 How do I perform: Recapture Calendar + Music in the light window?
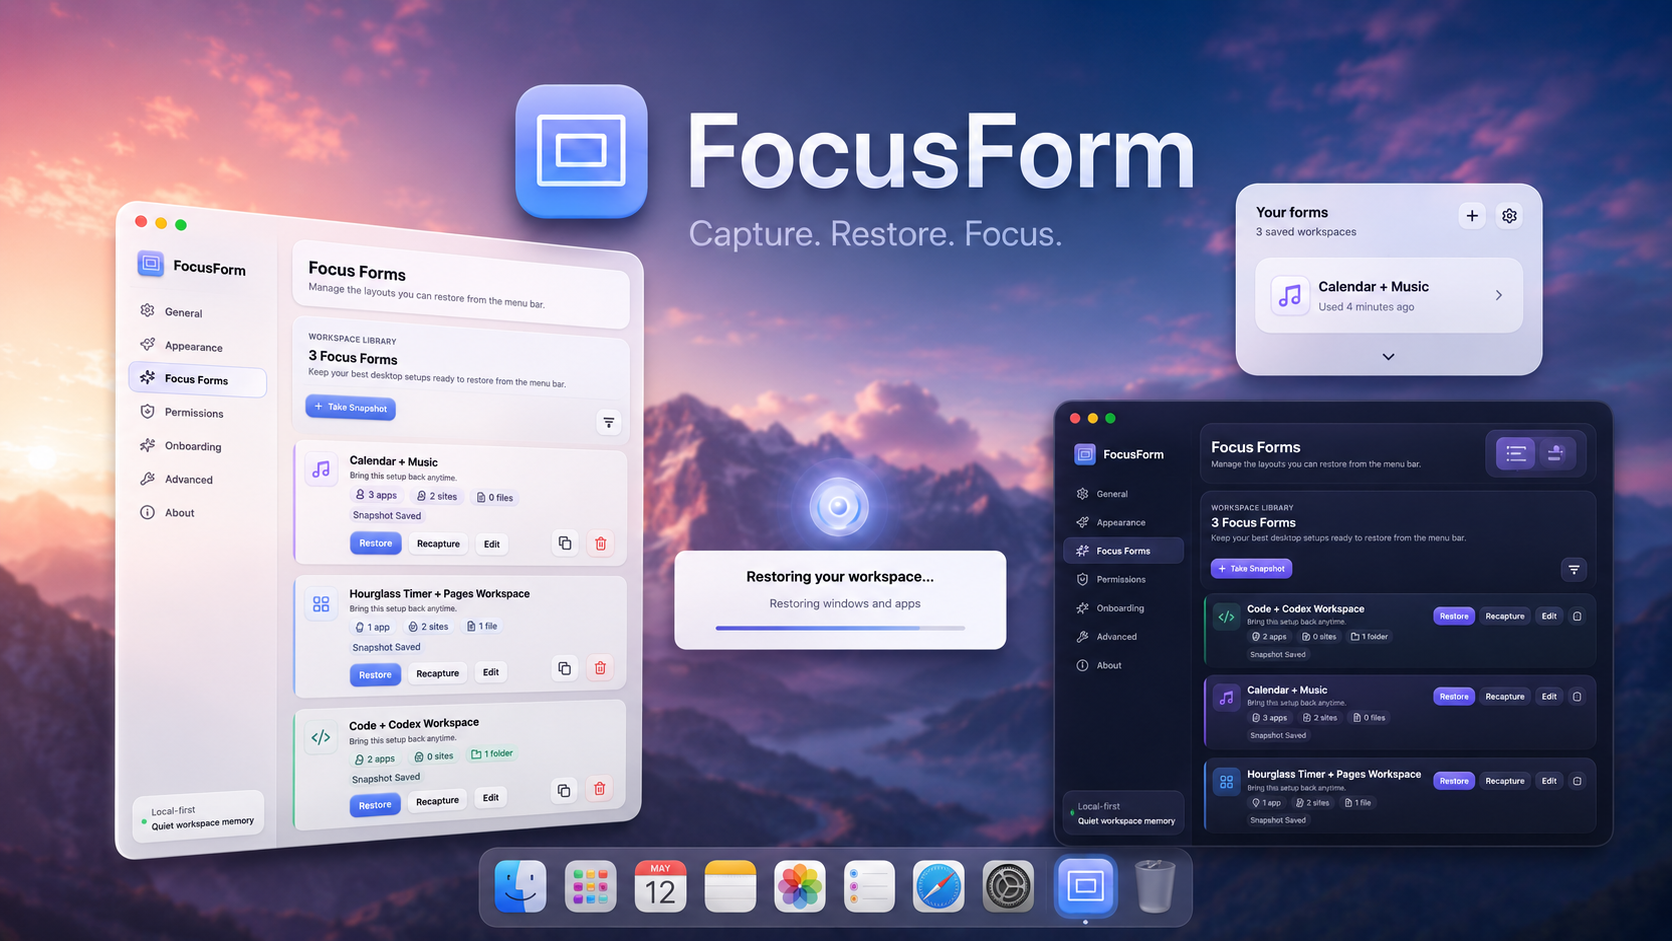(438, 544)
